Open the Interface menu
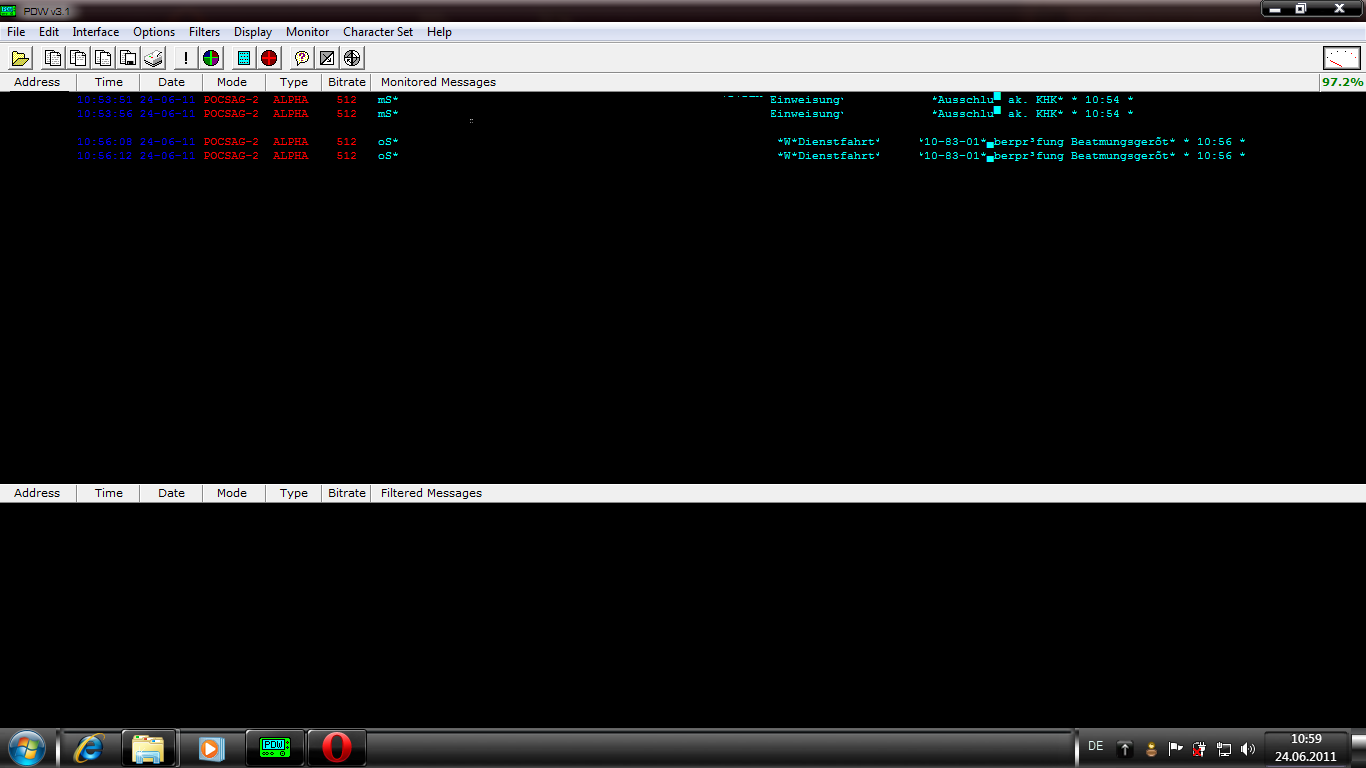This screenshot has height=768, width=1366. 95,32
